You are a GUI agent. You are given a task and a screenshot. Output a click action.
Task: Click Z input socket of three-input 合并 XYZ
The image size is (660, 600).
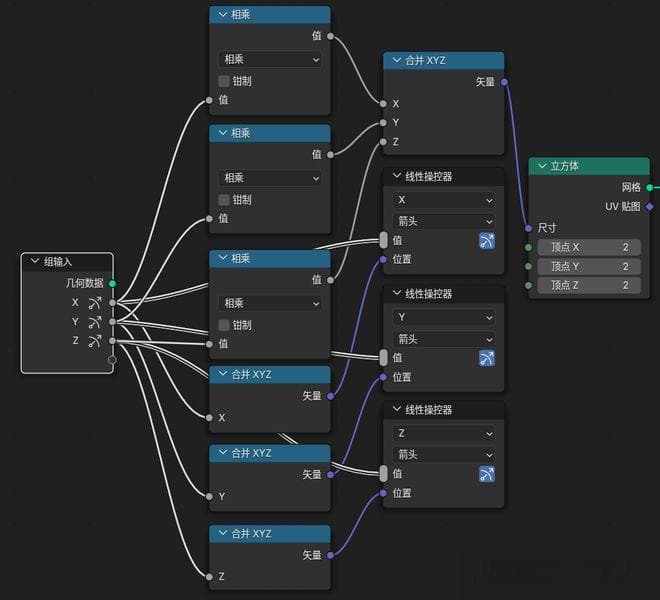point(383,142)
